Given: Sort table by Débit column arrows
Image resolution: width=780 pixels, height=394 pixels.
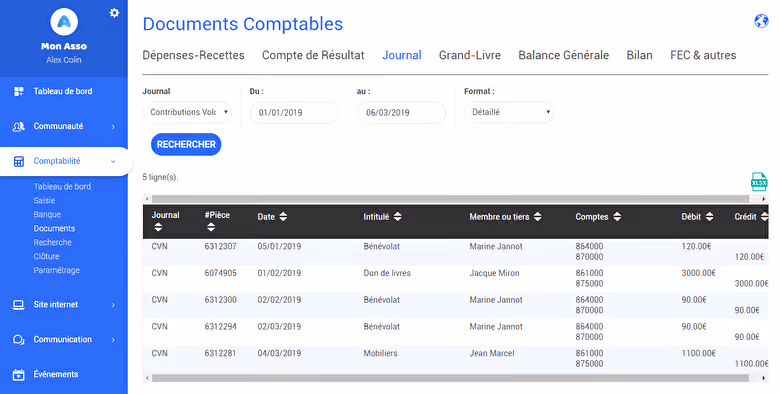Looking at the screenshot, I should tap(709, 217).
